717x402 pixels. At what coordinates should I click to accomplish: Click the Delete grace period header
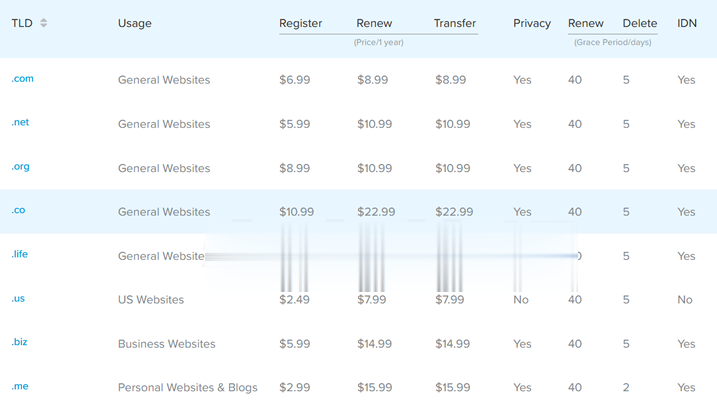click(640, 23)
